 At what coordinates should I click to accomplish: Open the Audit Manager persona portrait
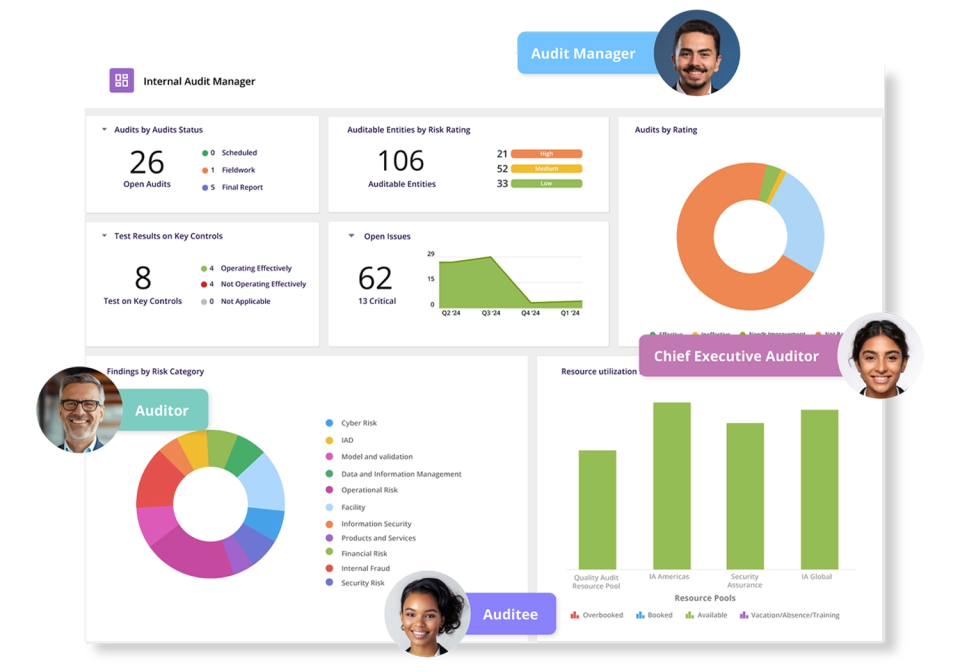[696, 53]
